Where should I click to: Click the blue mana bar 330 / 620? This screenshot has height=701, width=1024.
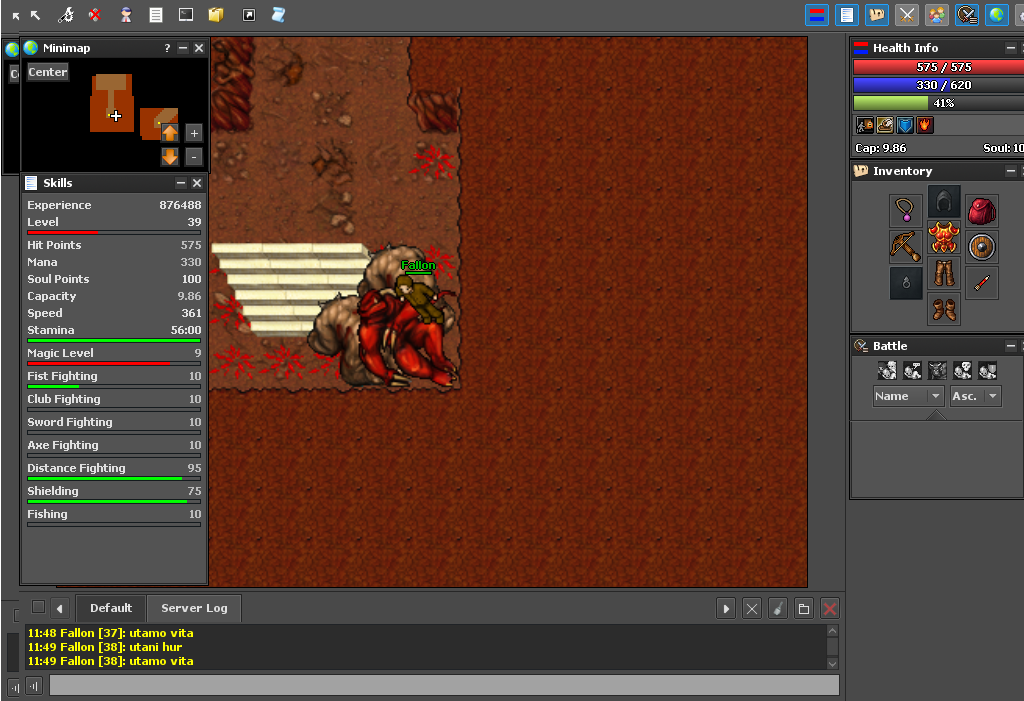click(938, 85)
